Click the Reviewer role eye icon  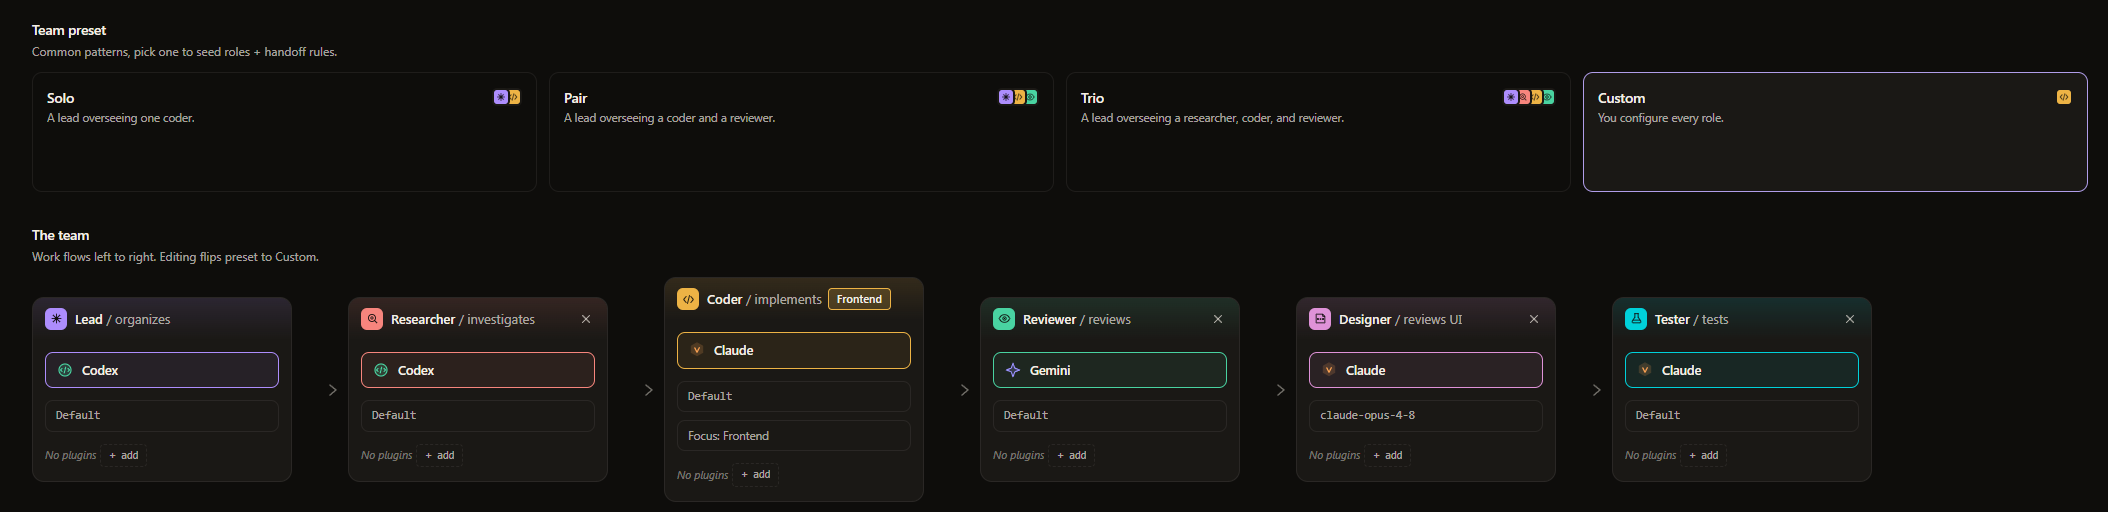coord(1004,319)
